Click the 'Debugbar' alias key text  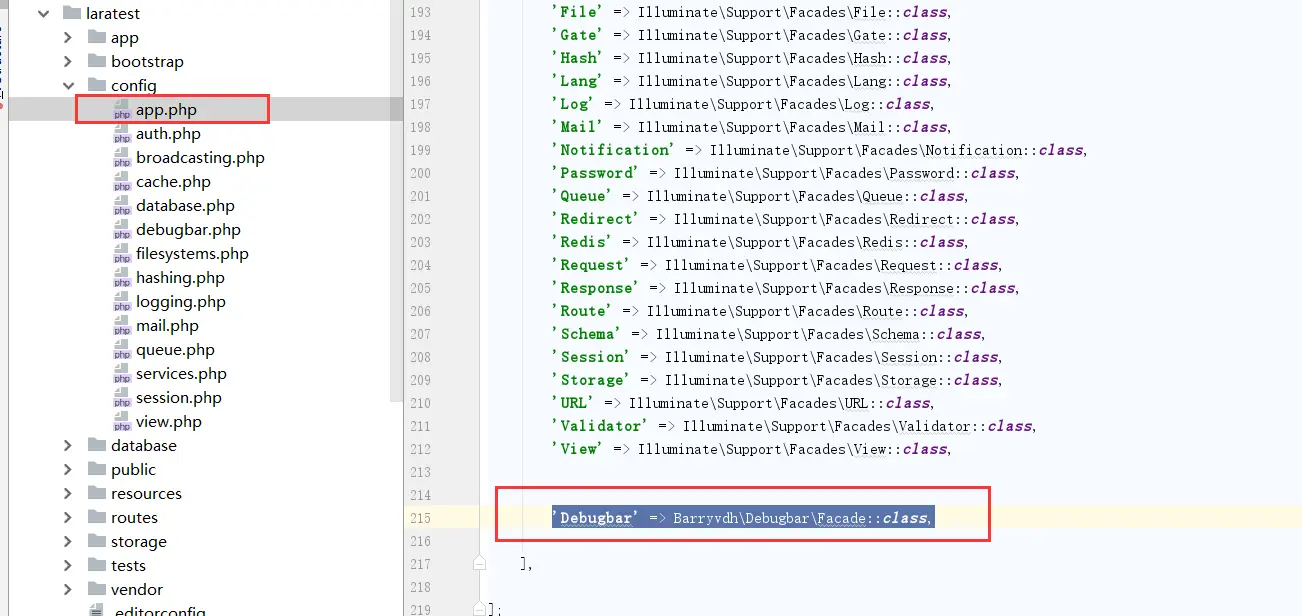[596, 518]
